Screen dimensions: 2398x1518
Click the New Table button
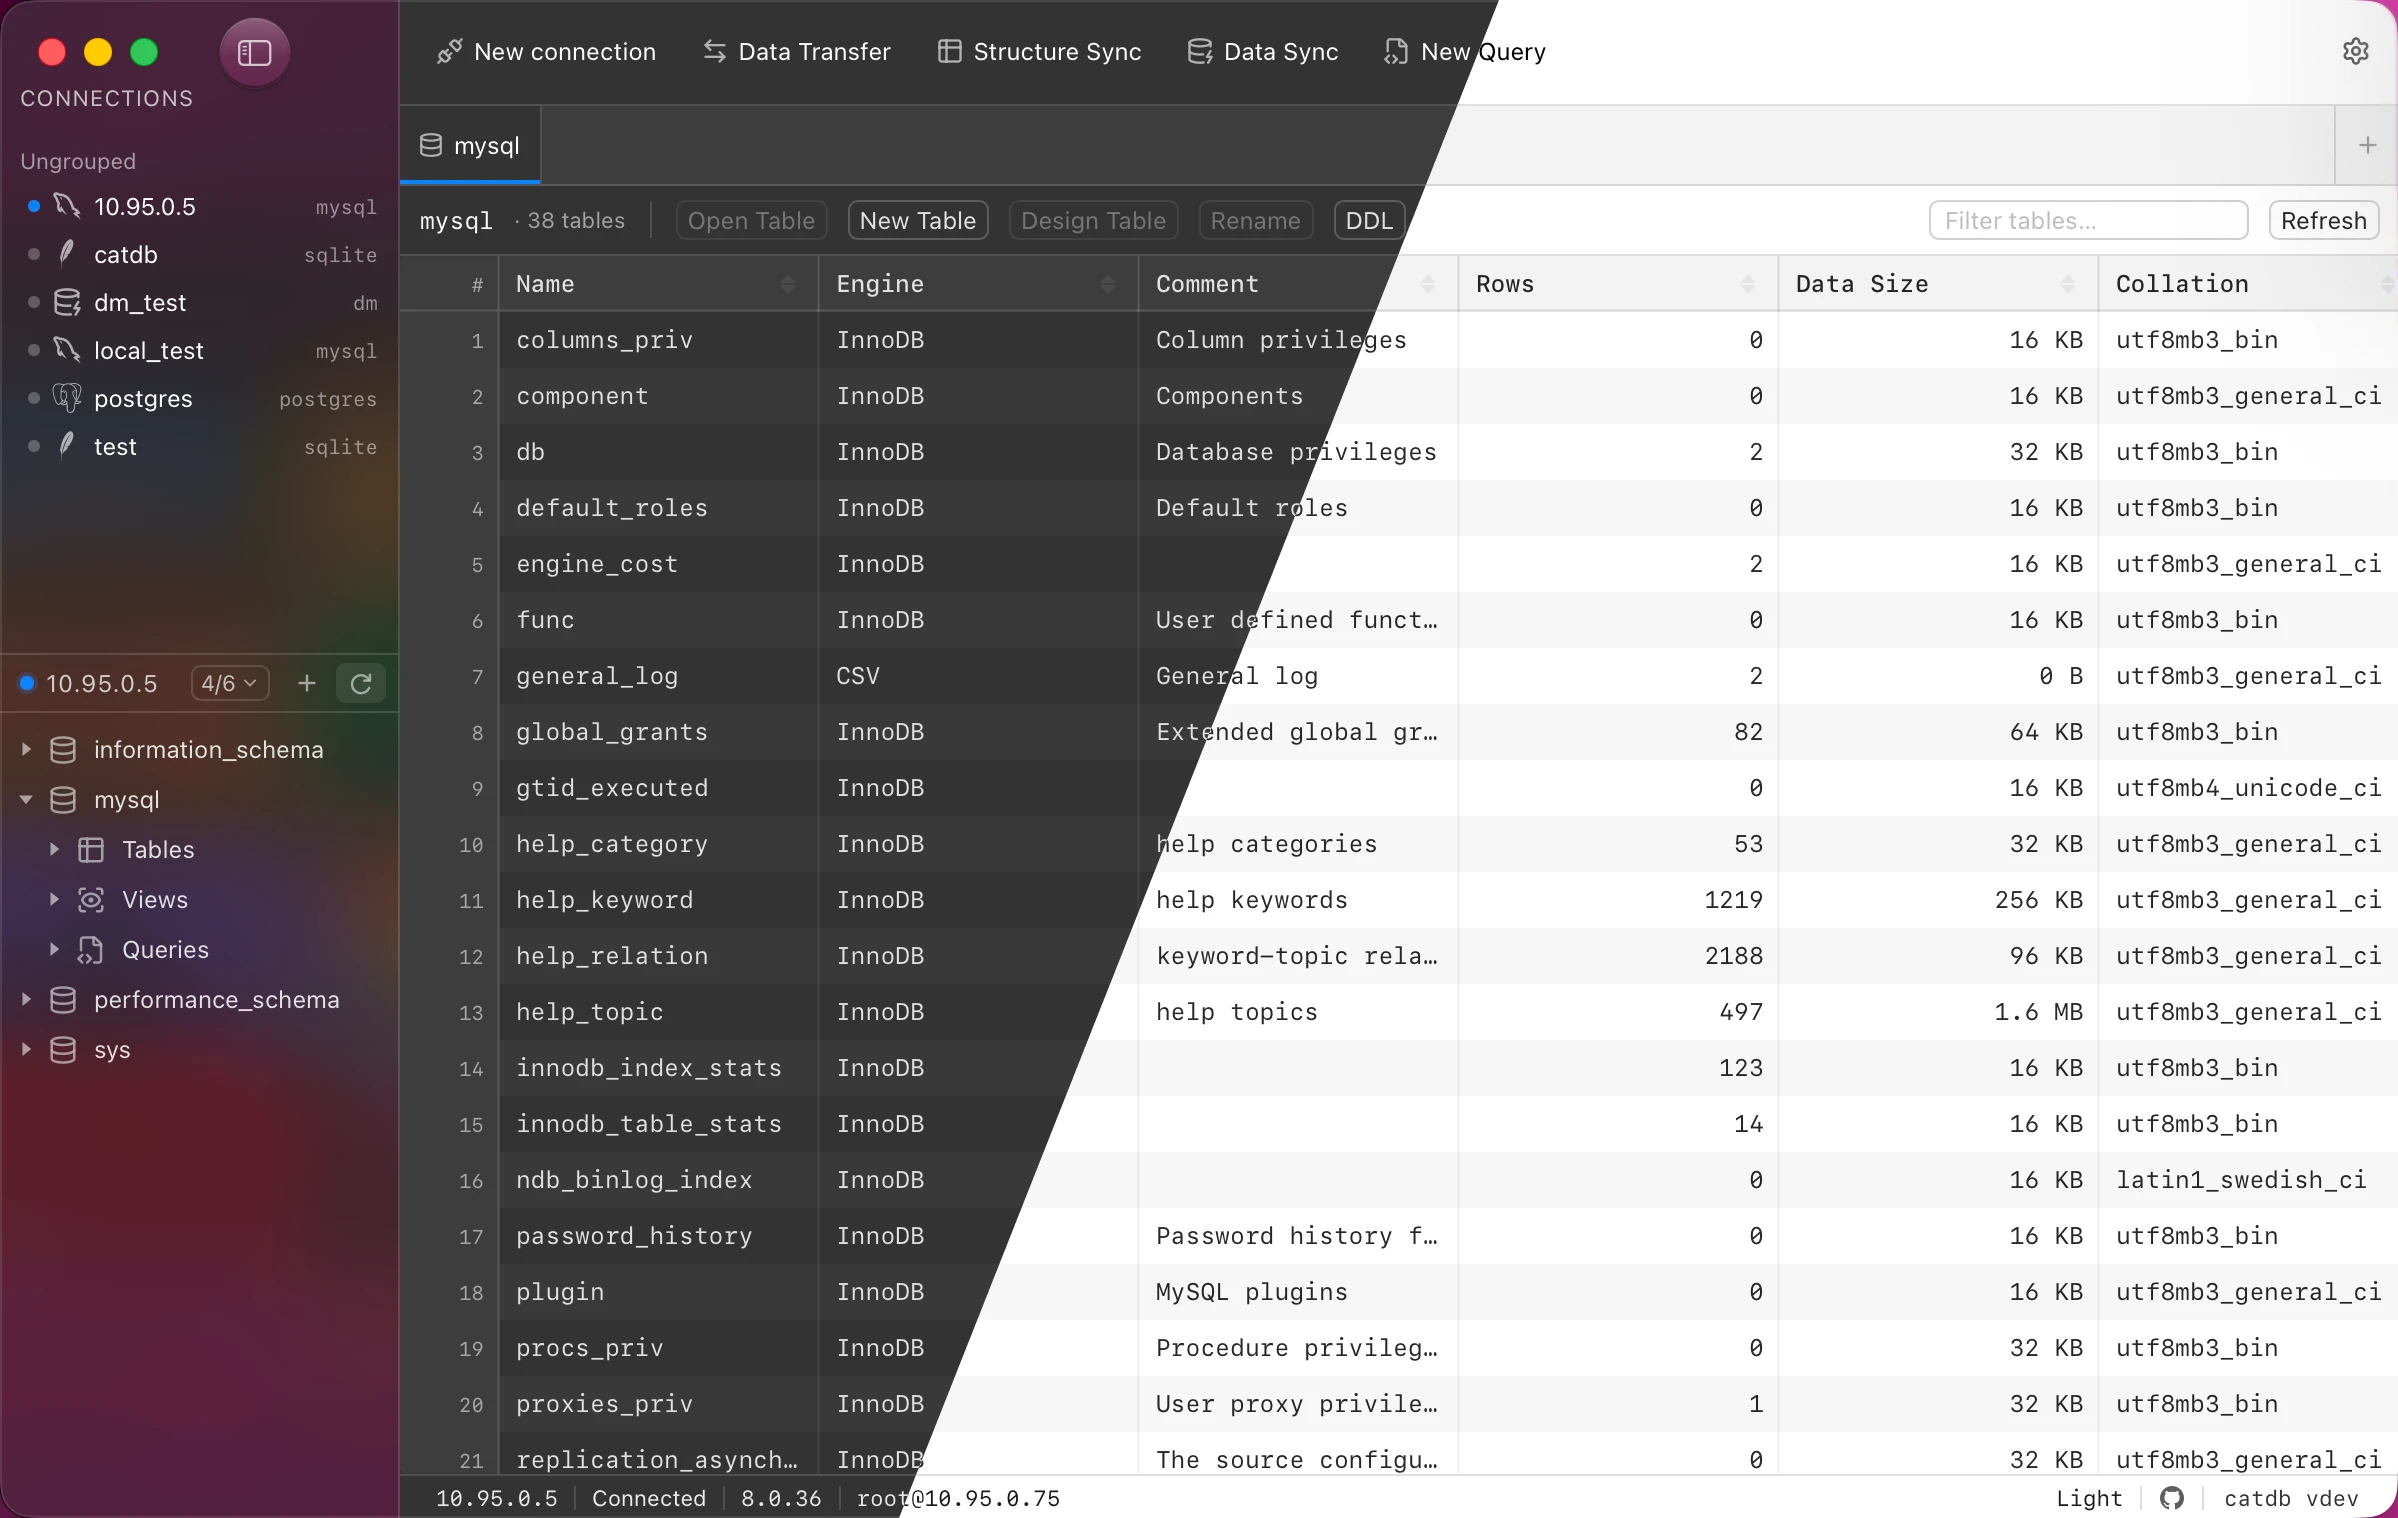pyautogui.click(x=918, y=221)
